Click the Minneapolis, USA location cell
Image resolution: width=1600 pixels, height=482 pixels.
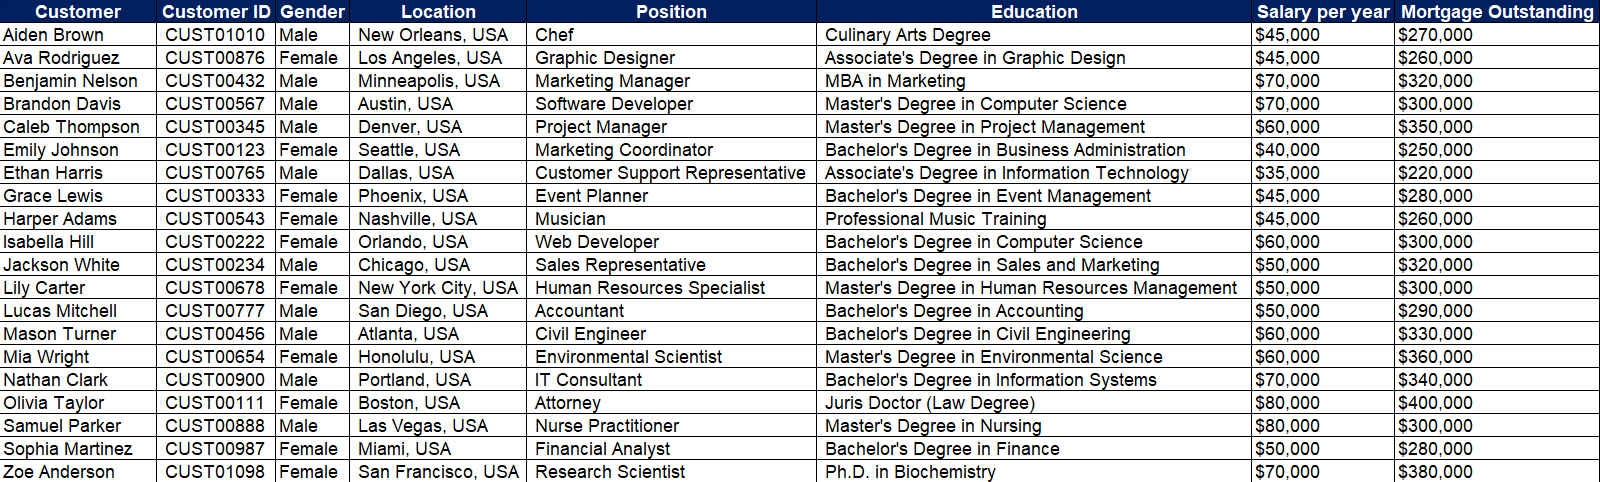click(x=429, y=81)
